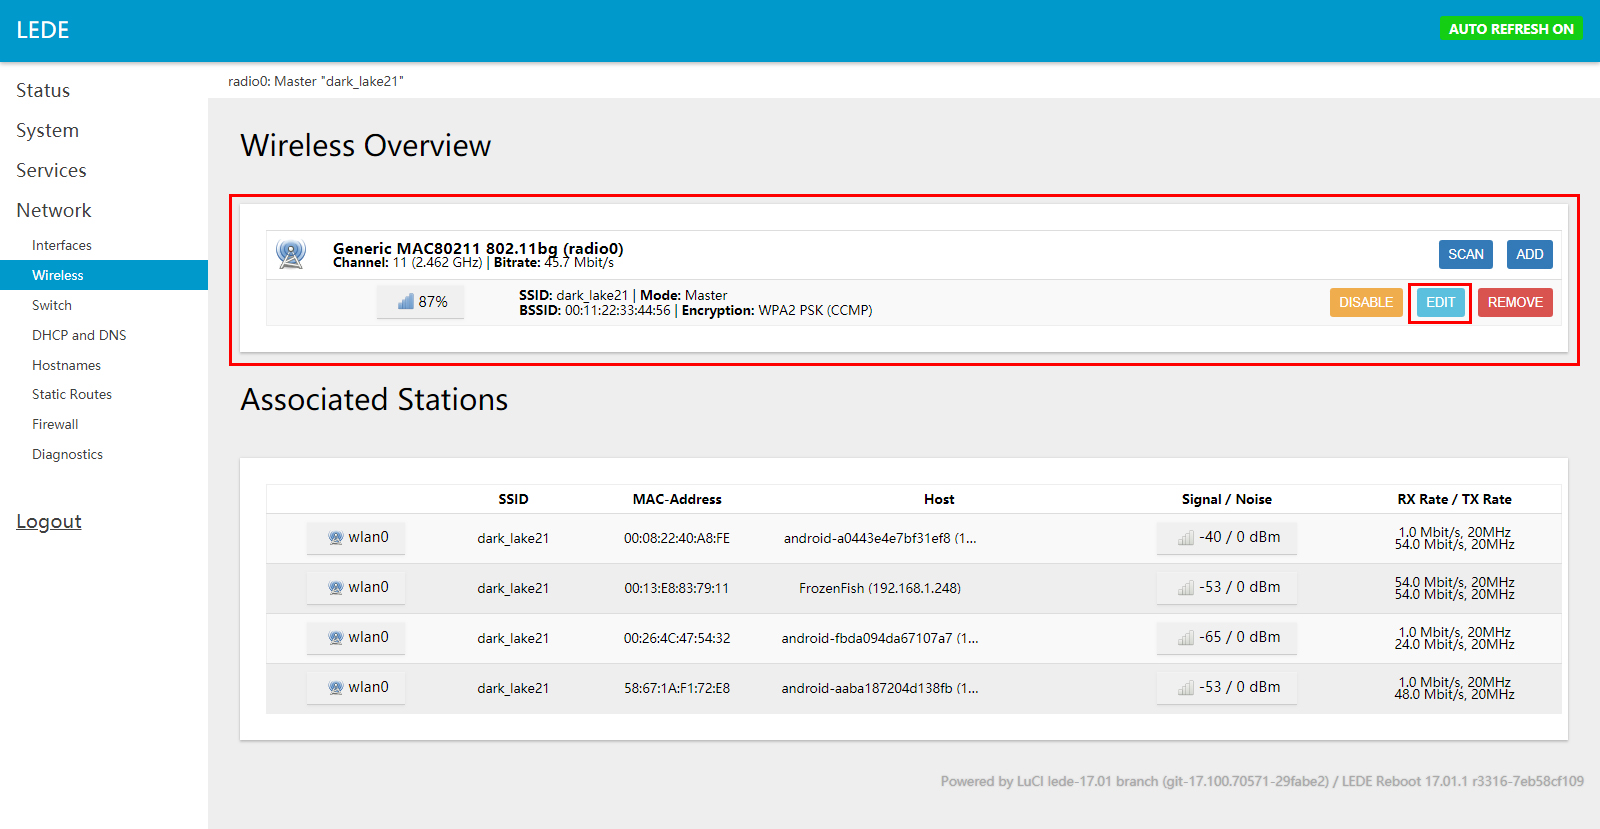1600x829 pixels.
Task: Click the Logout link
Action: [49, 522]
